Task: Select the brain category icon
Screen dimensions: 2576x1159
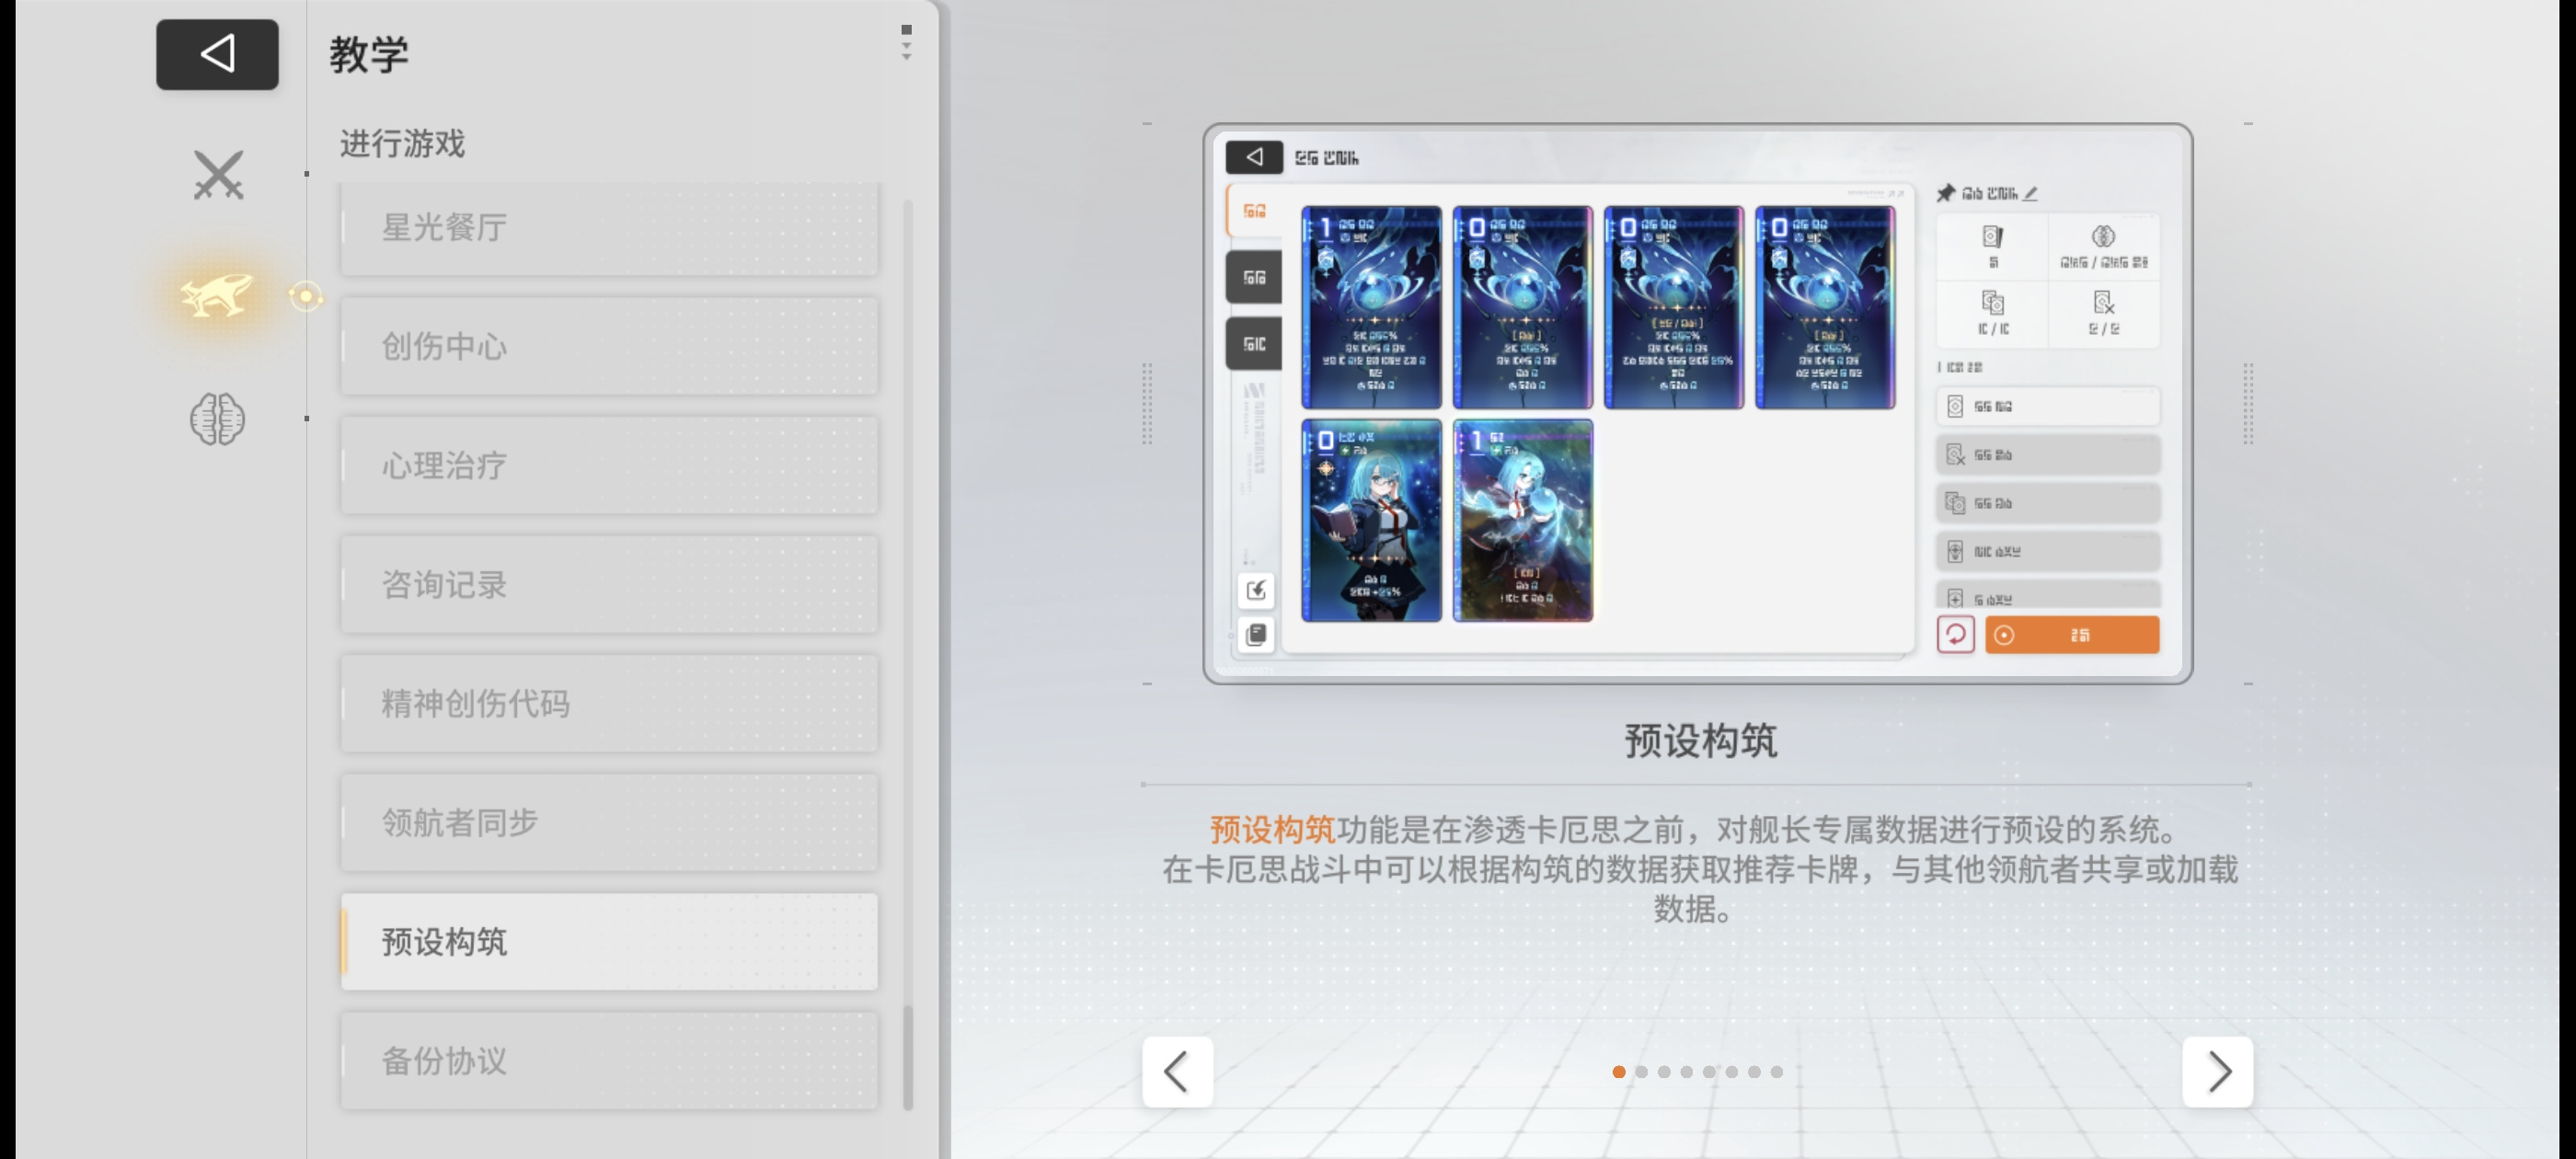Action: tap(217, 418)
